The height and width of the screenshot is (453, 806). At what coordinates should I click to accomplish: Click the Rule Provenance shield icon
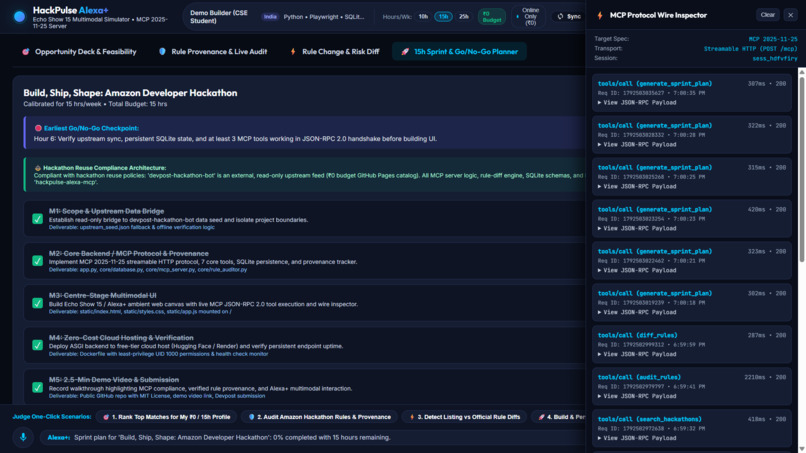point(162,51)
